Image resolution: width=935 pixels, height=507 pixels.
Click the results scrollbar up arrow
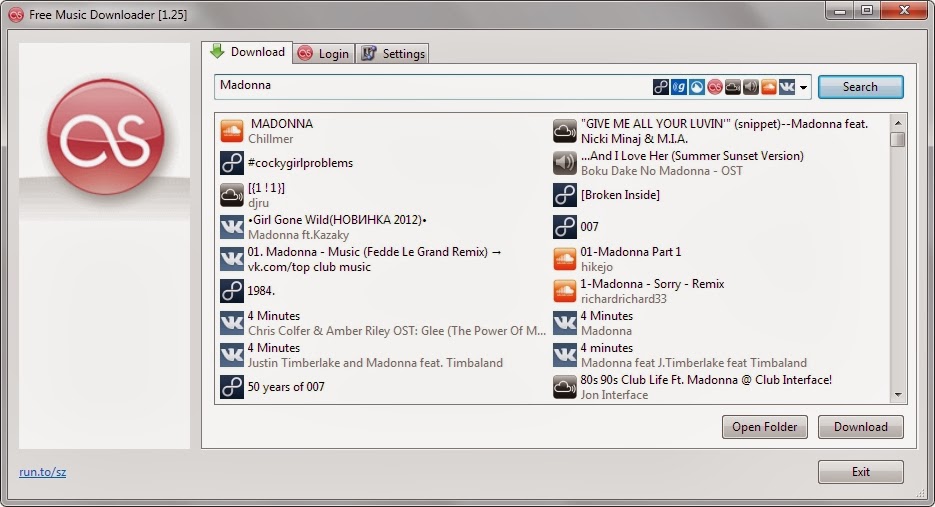[x=897, y=123]
